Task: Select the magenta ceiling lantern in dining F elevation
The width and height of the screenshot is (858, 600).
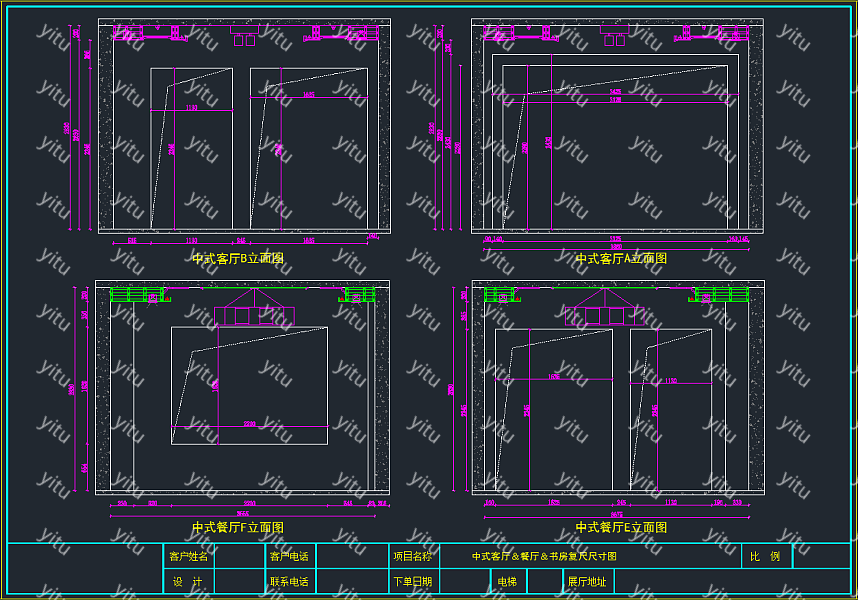Action: 241,310
